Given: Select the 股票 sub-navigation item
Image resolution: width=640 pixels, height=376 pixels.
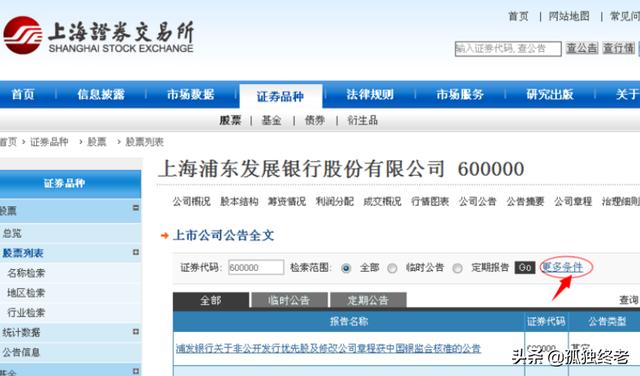Looking at the screenshot, I should [x=230, y=120].
